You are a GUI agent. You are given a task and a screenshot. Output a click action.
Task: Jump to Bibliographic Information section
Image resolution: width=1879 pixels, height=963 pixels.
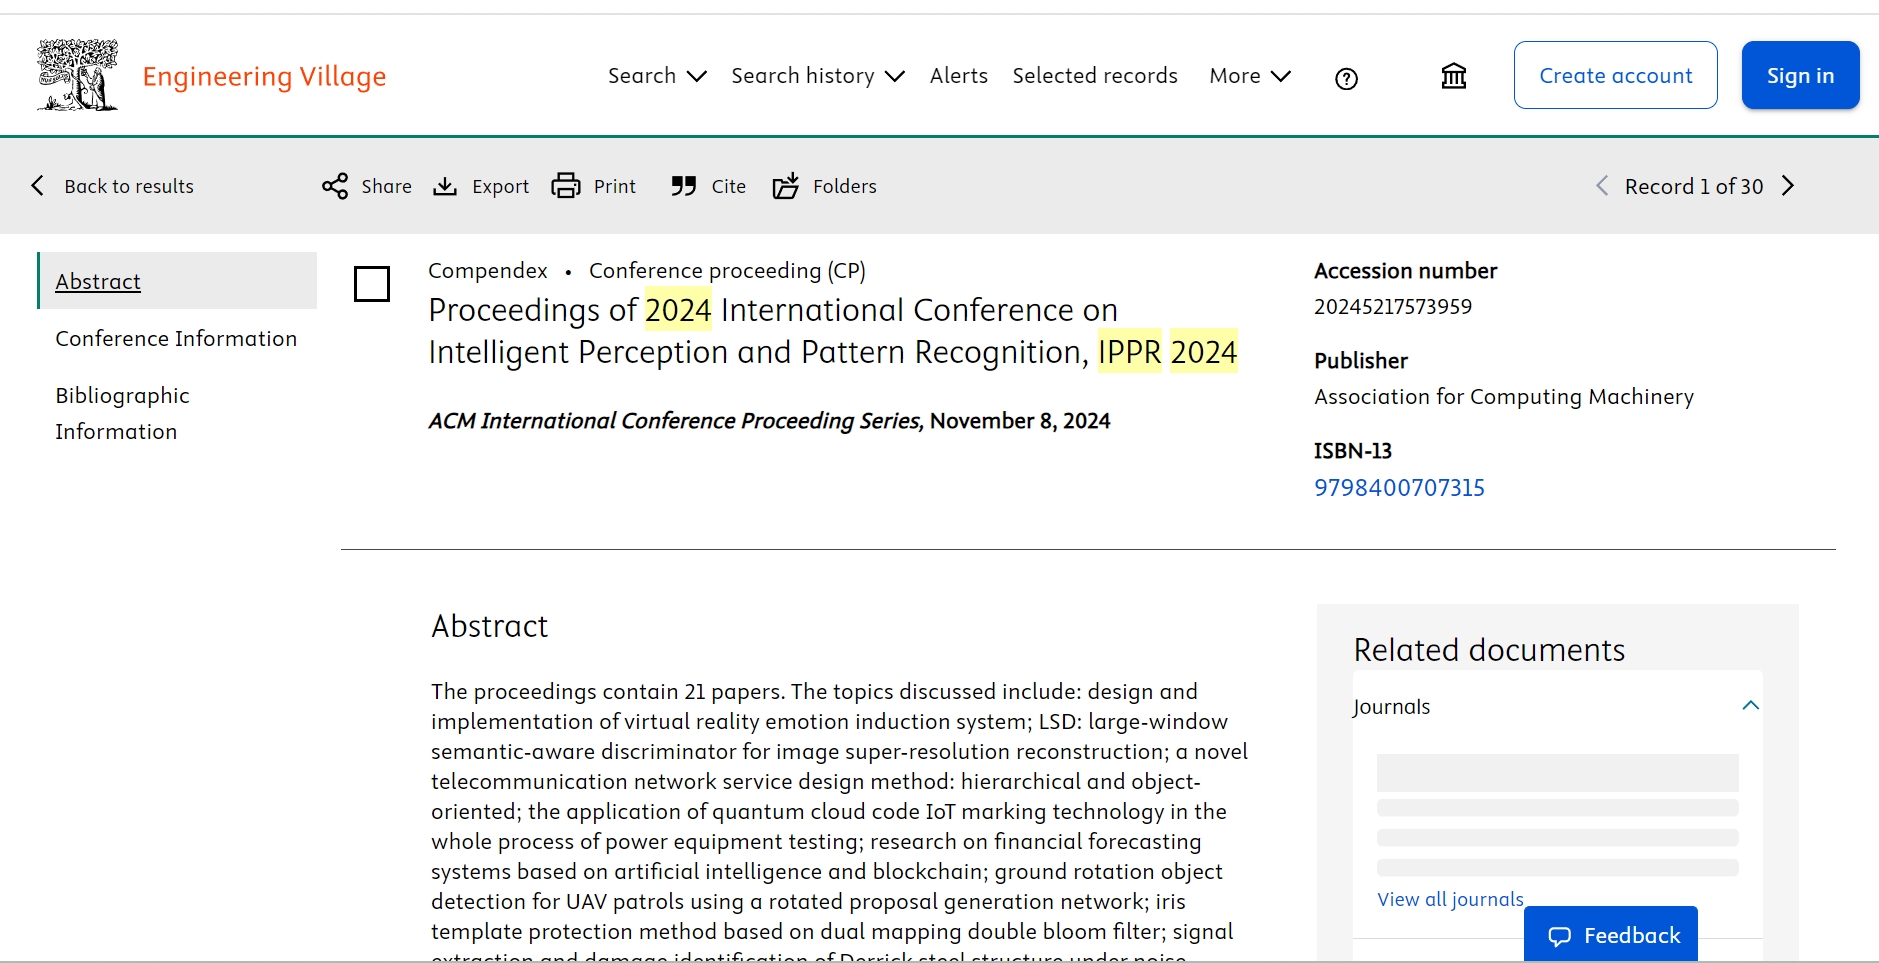point(122,413)
